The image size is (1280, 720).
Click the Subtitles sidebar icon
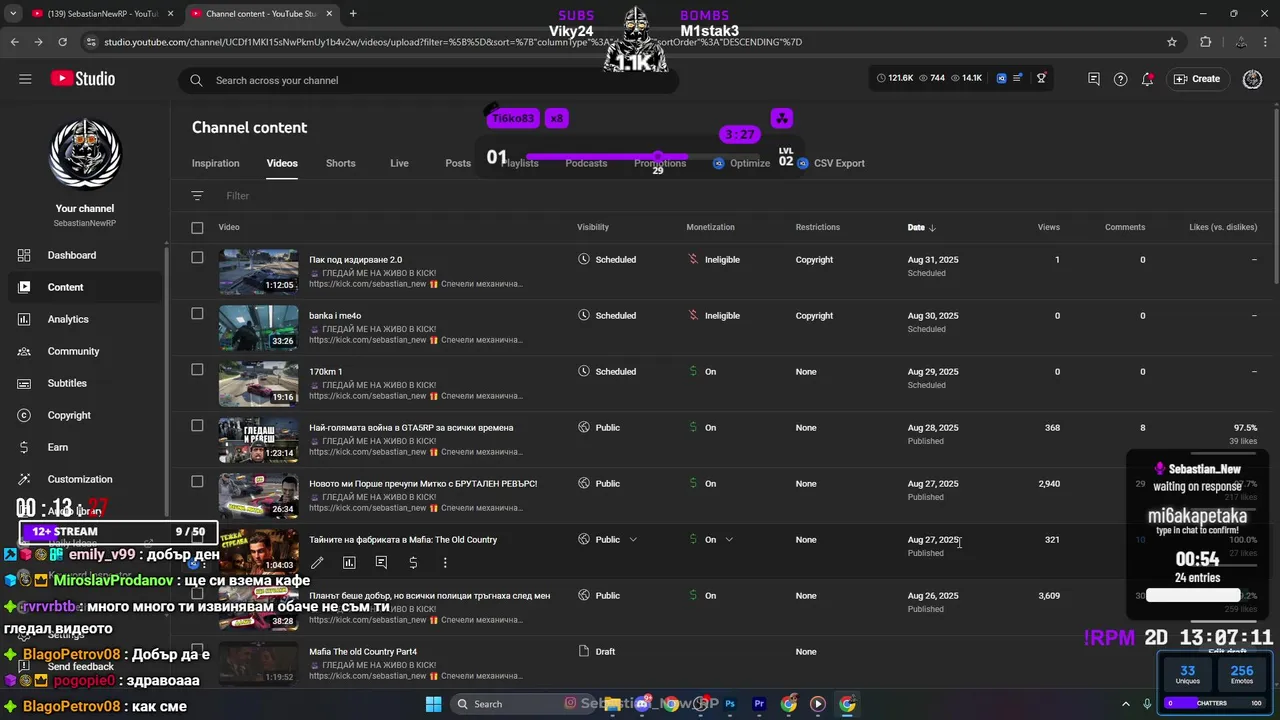coord(25,383)
